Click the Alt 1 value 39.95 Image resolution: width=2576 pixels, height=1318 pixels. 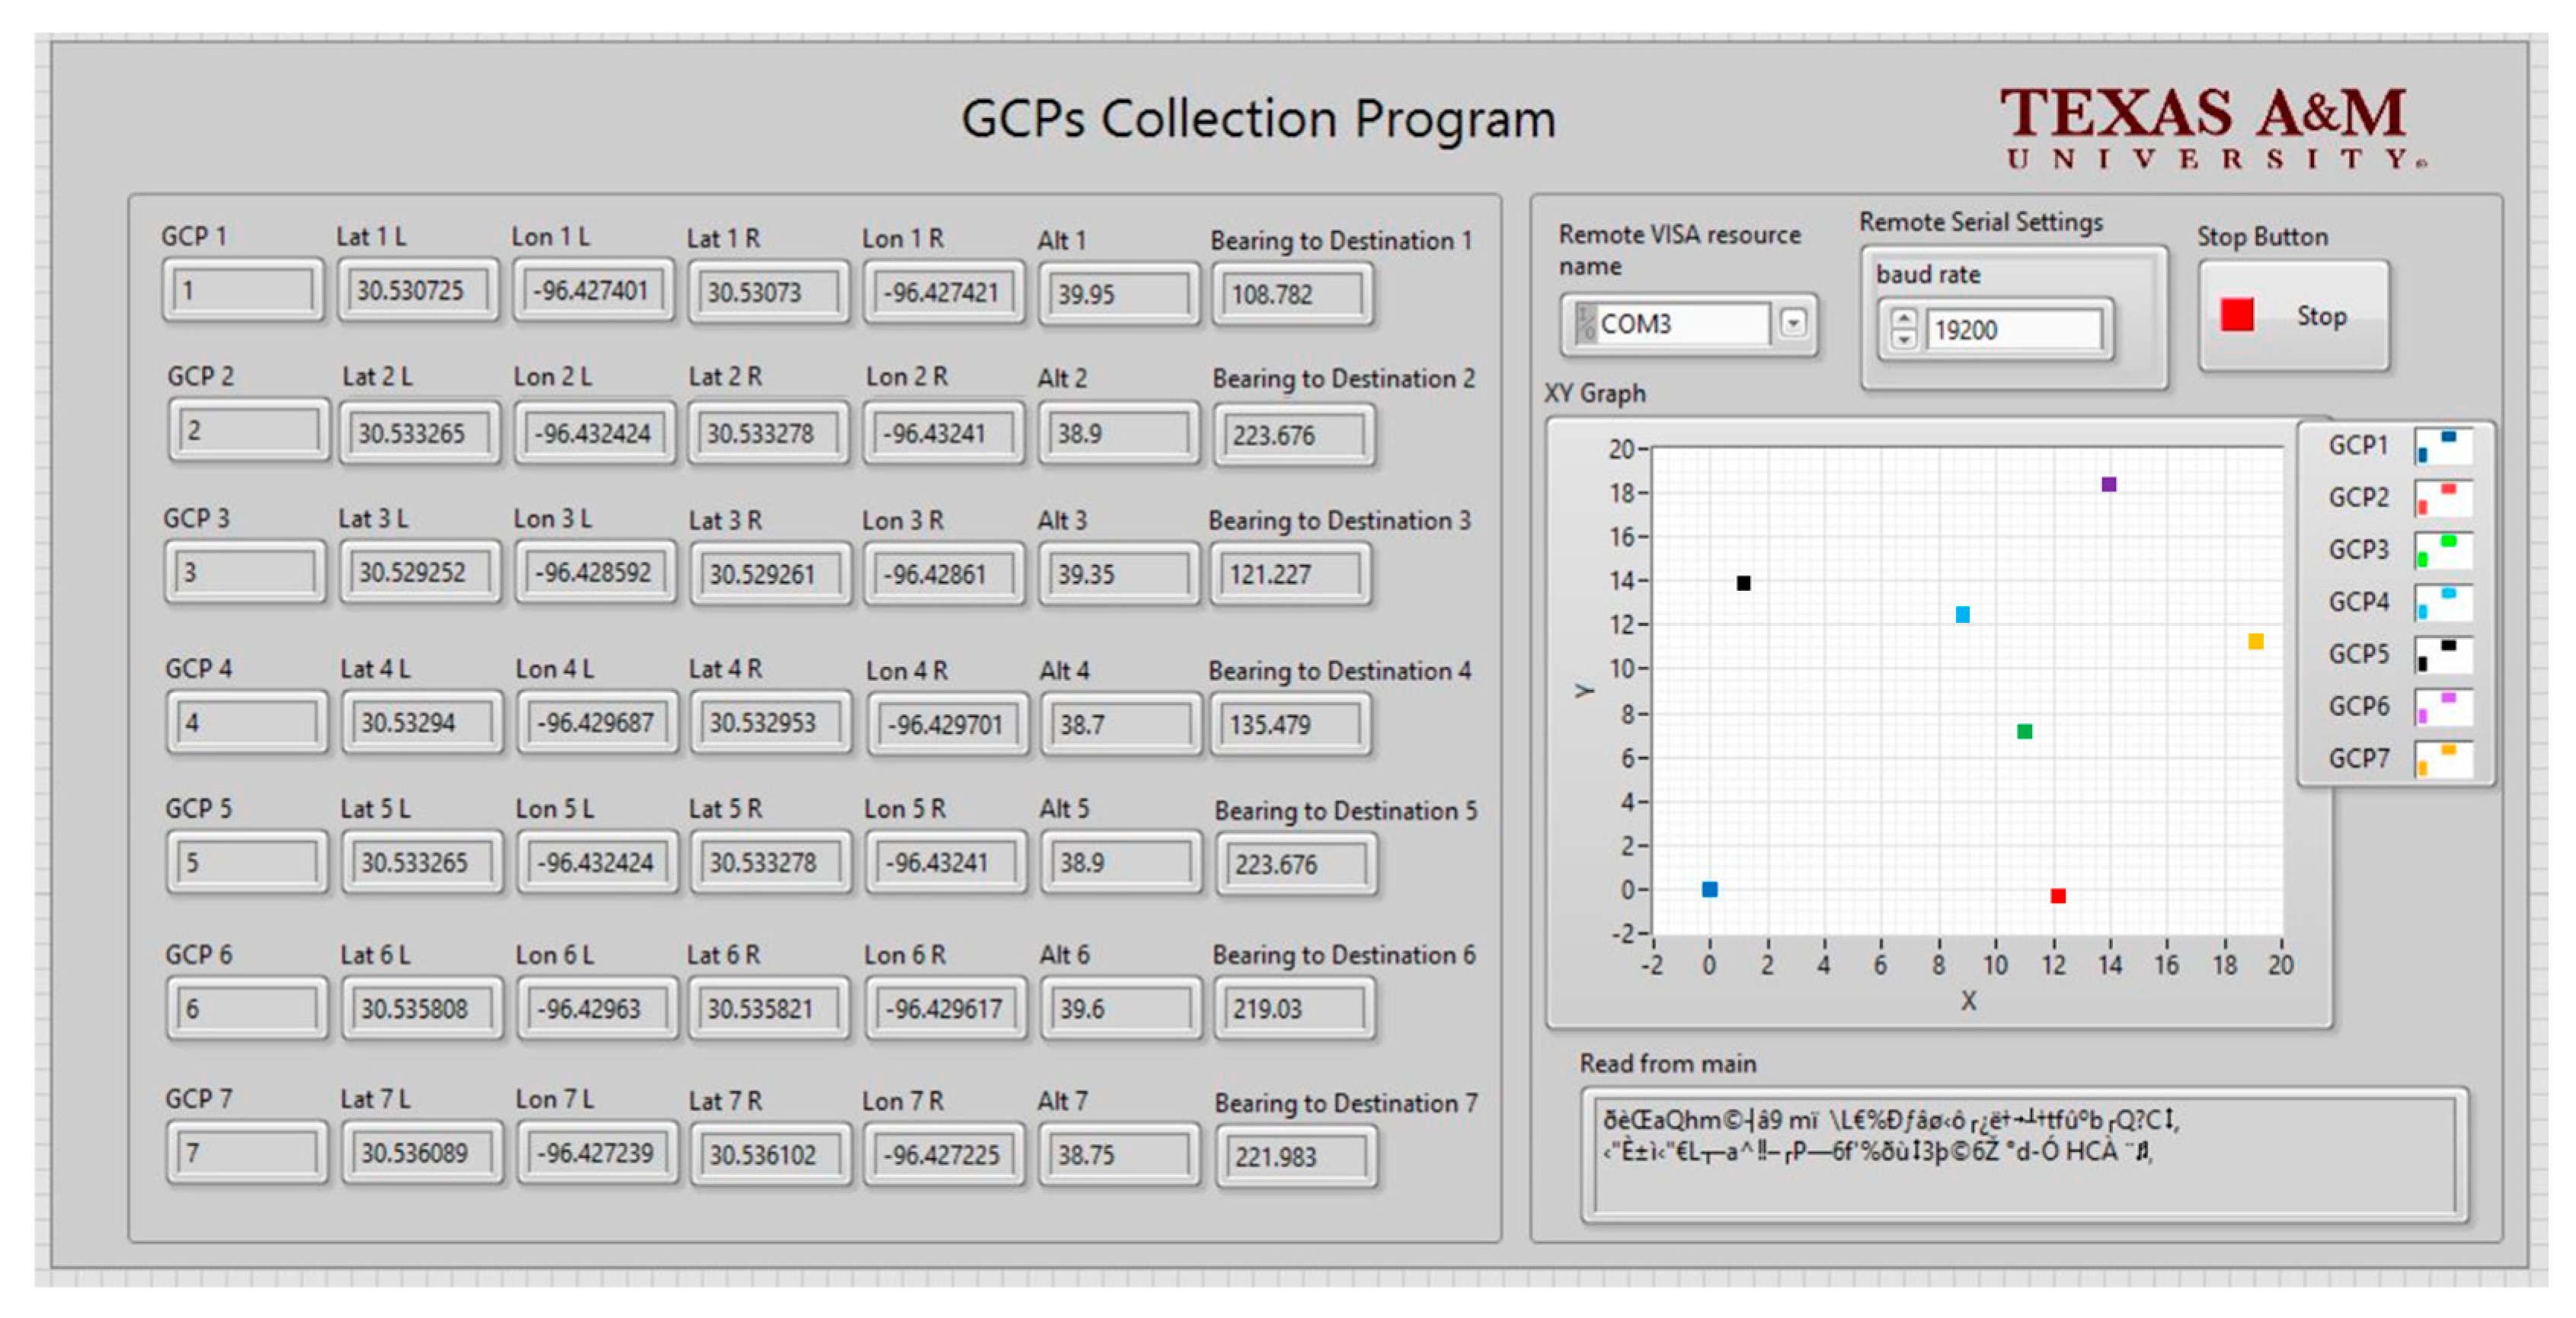(x=1119, y=294)
